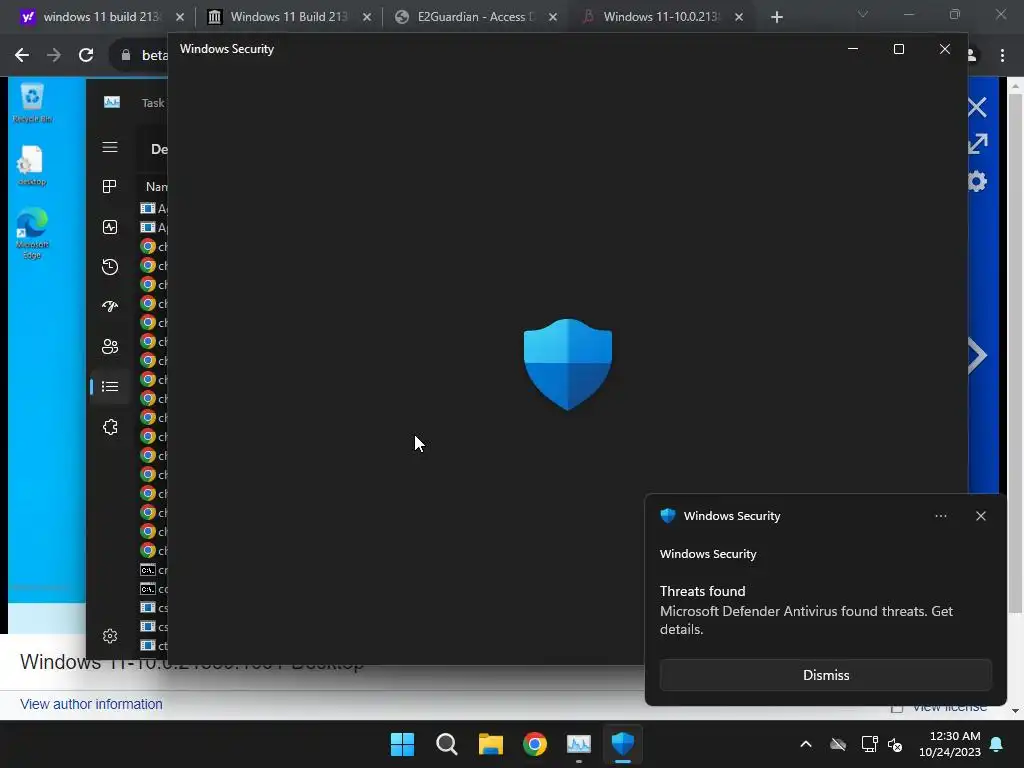Open a new browser tab
Viewport: 1024px width, 768px height.
click(776, 17)
